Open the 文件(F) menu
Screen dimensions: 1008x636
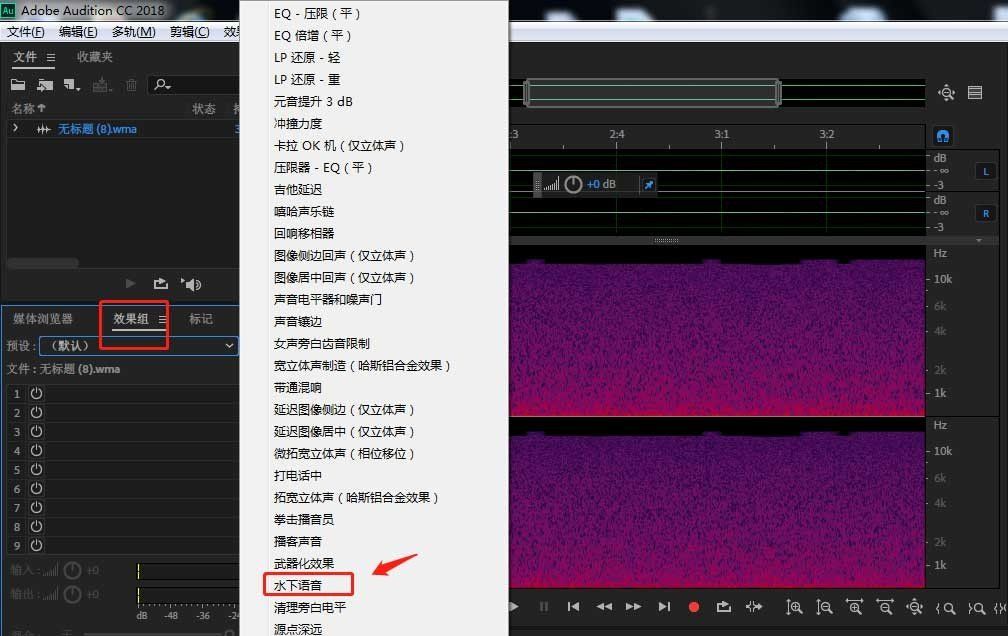(26, 32)
